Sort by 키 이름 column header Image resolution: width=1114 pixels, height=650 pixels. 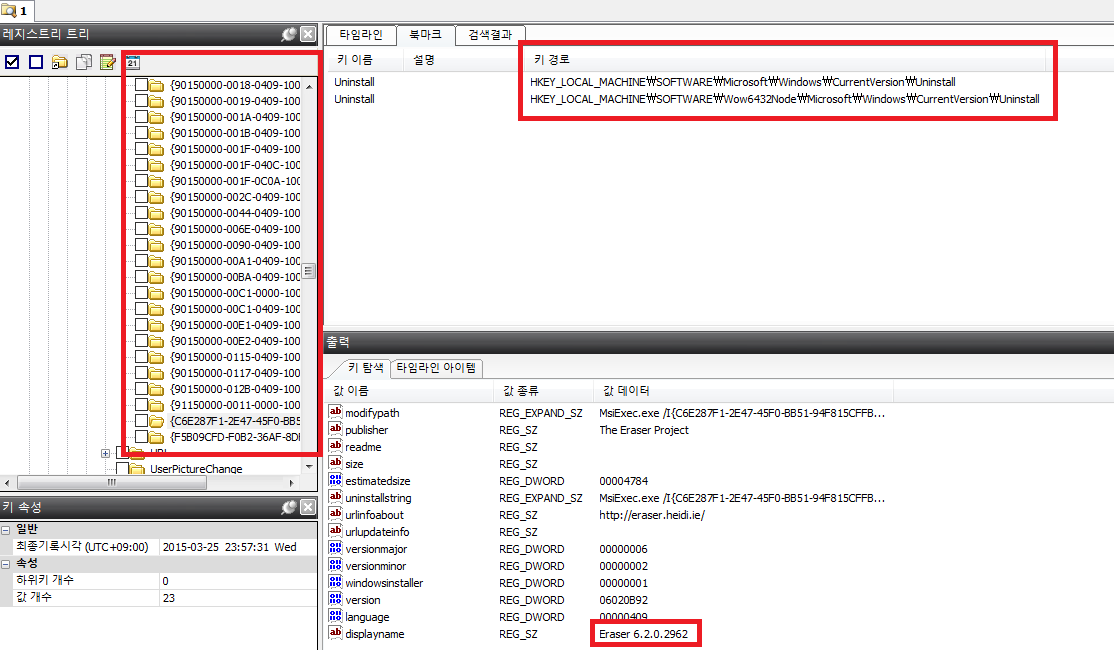[364, 60]
